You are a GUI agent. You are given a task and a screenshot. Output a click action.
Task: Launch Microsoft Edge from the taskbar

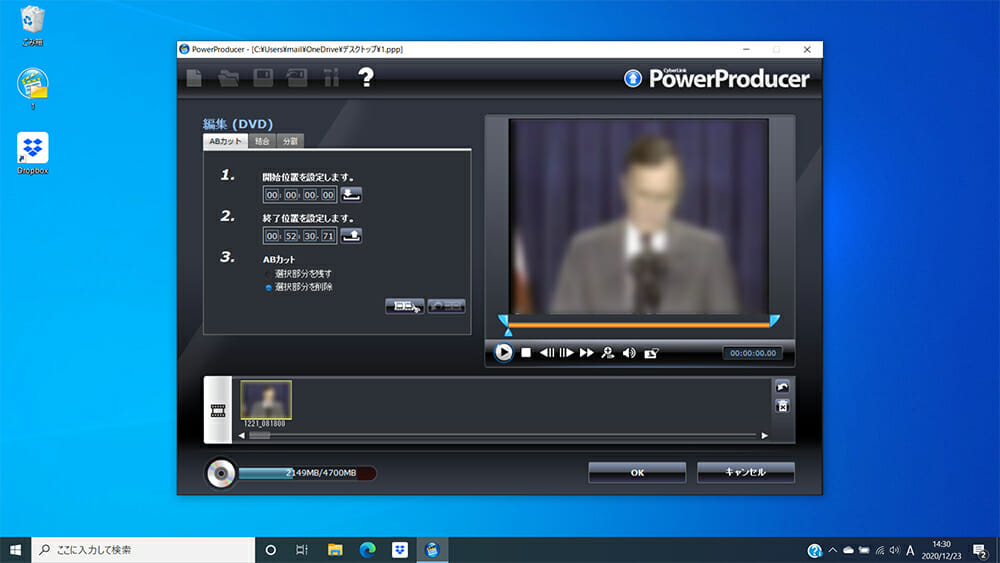click(367, 550)
